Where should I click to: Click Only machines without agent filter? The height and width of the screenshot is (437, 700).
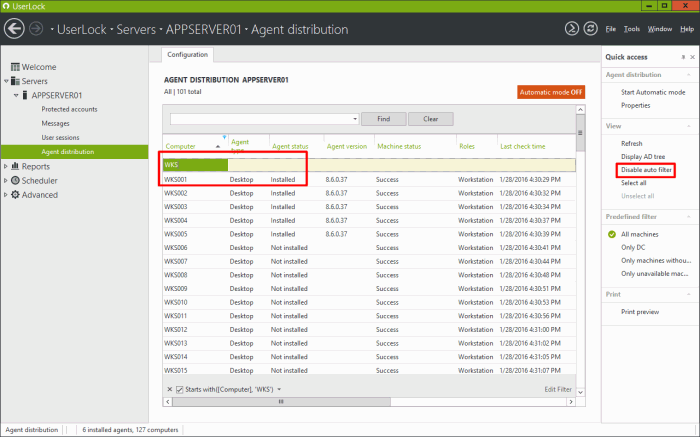656,260
